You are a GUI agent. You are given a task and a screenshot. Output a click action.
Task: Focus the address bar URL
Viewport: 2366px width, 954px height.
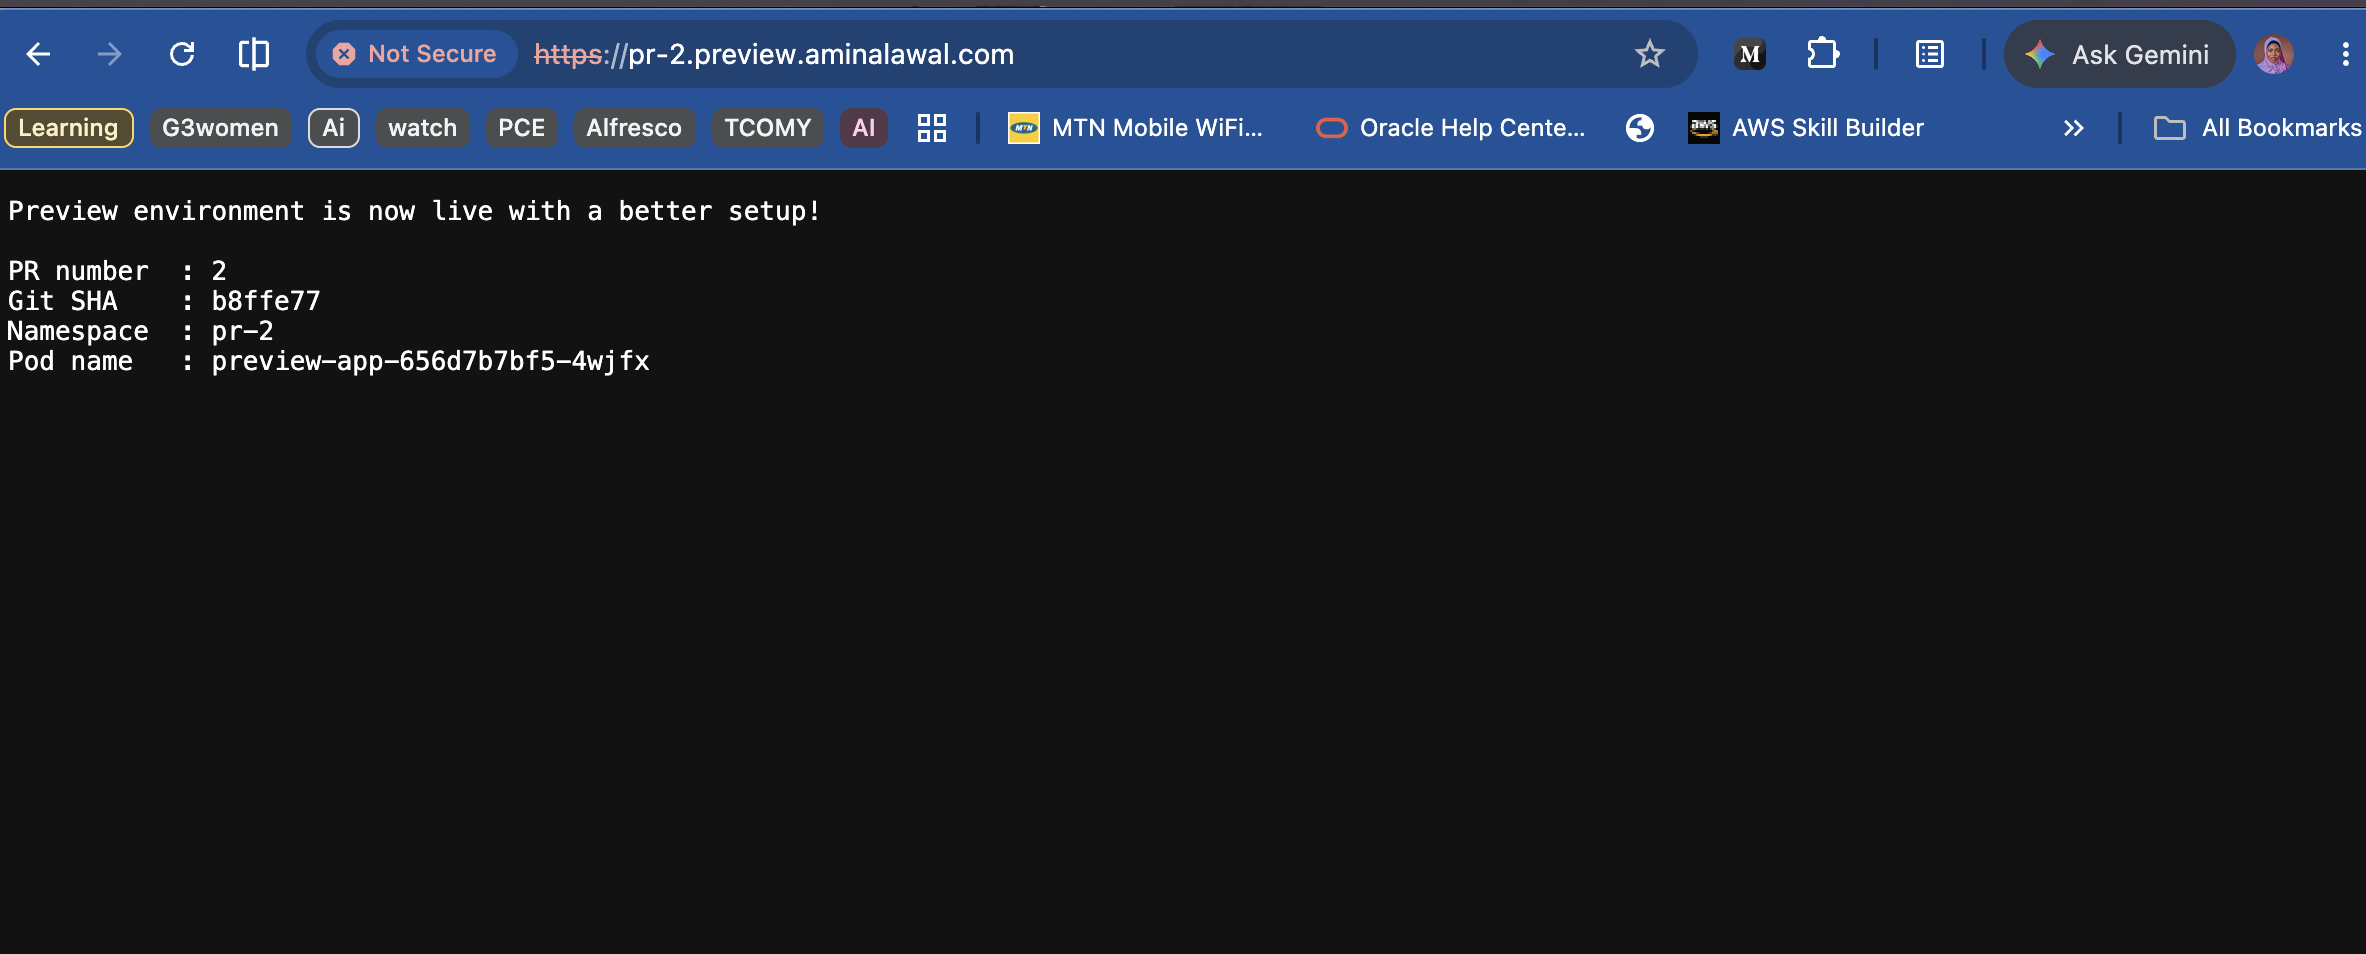[x=774, y=54]
